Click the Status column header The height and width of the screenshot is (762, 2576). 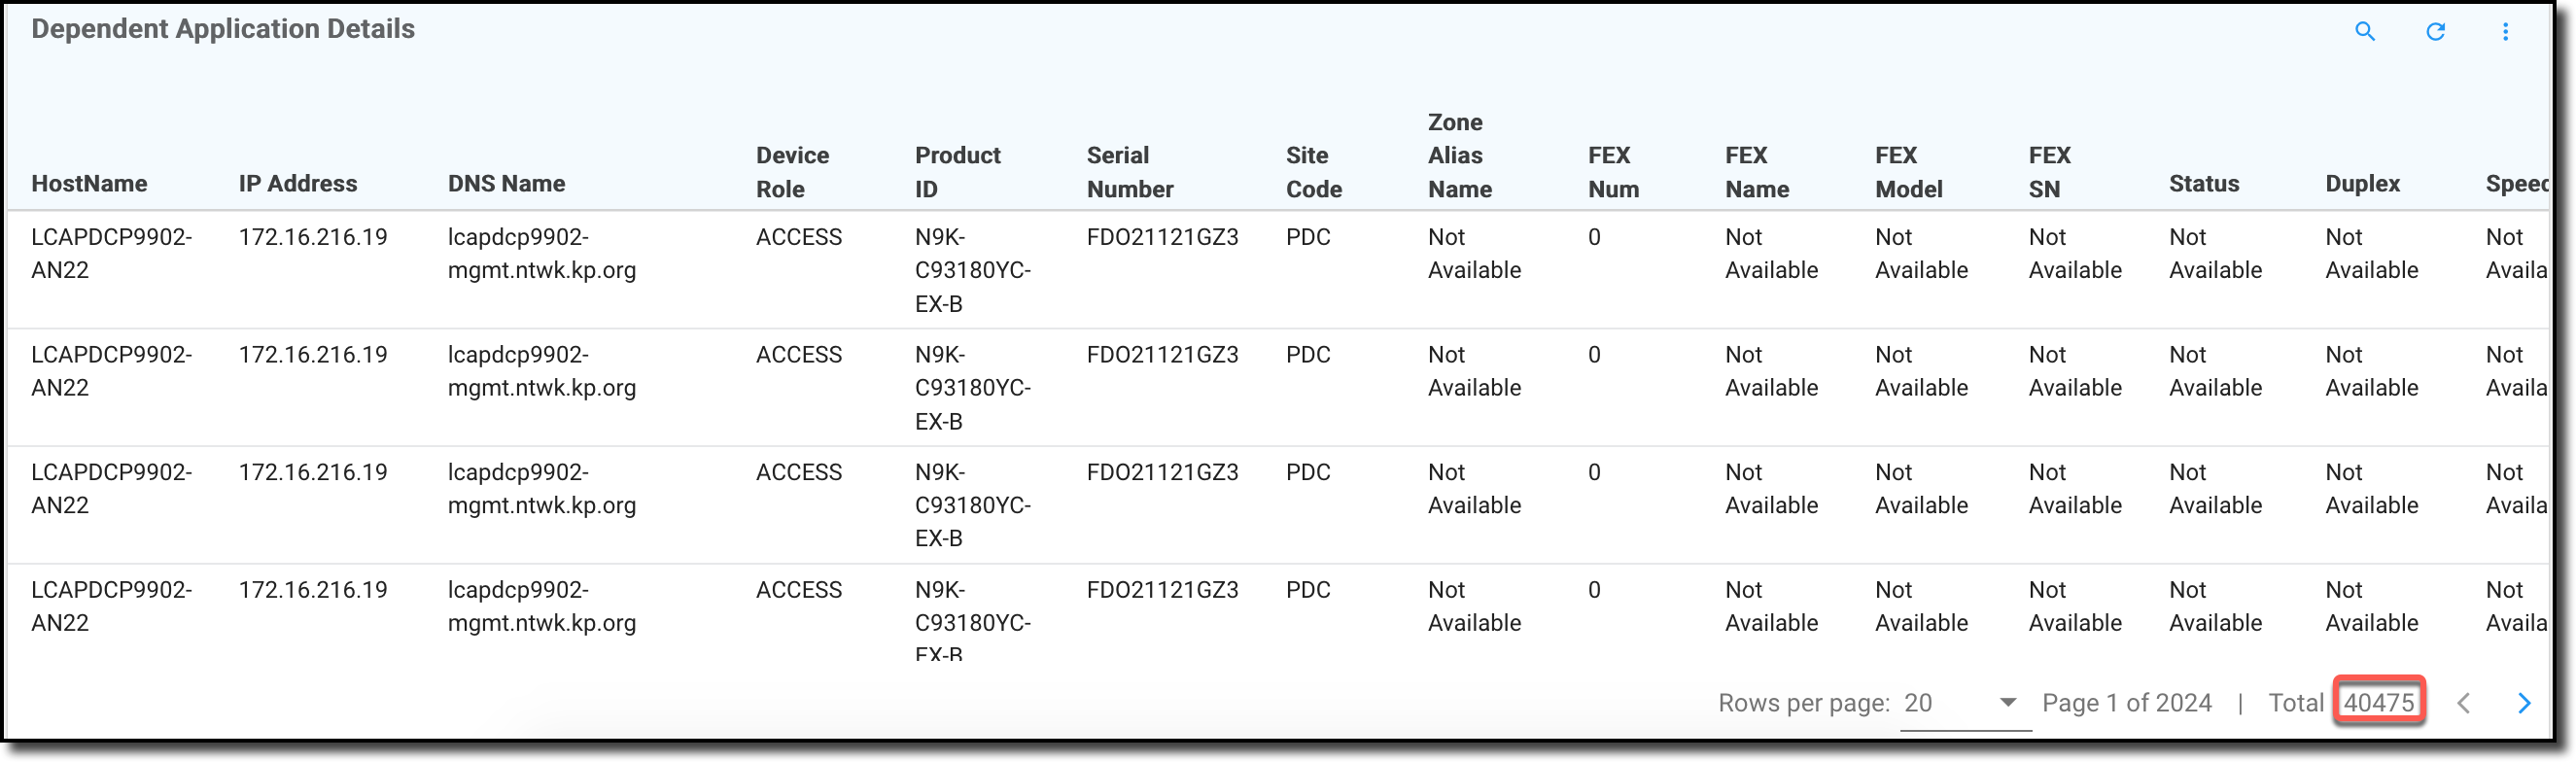(x=2203, y=184)
